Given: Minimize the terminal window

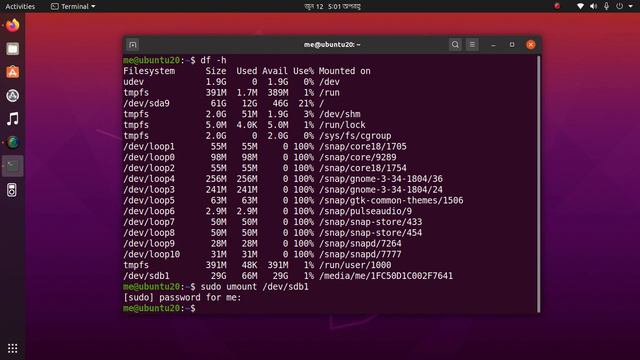Looking at the screenshot, I should [x=493, y=44].
